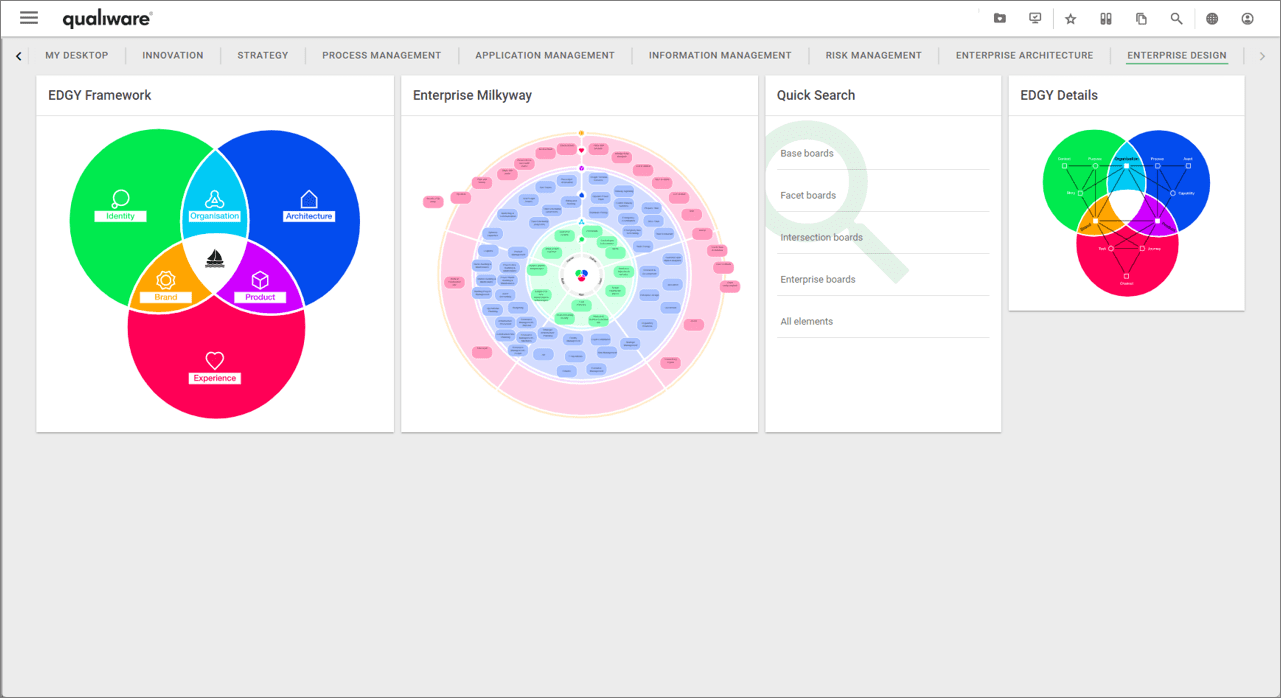The height and width of the screenshot is (698, 1281).
Task: Select Intersection boards link
Action: tap(821, 238)
